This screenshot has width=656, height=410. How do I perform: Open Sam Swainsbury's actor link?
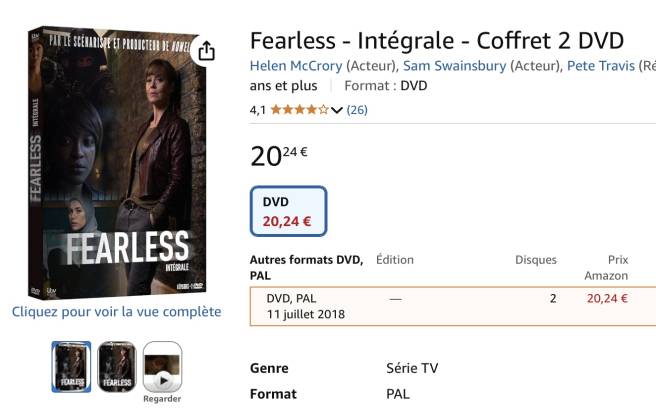point(455,66)
